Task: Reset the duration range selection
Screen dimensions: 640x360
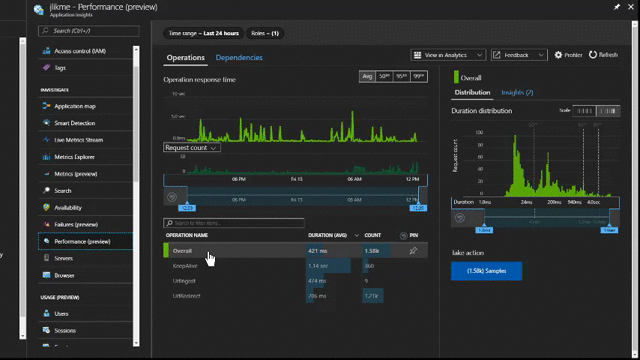Action: (460, 218)
